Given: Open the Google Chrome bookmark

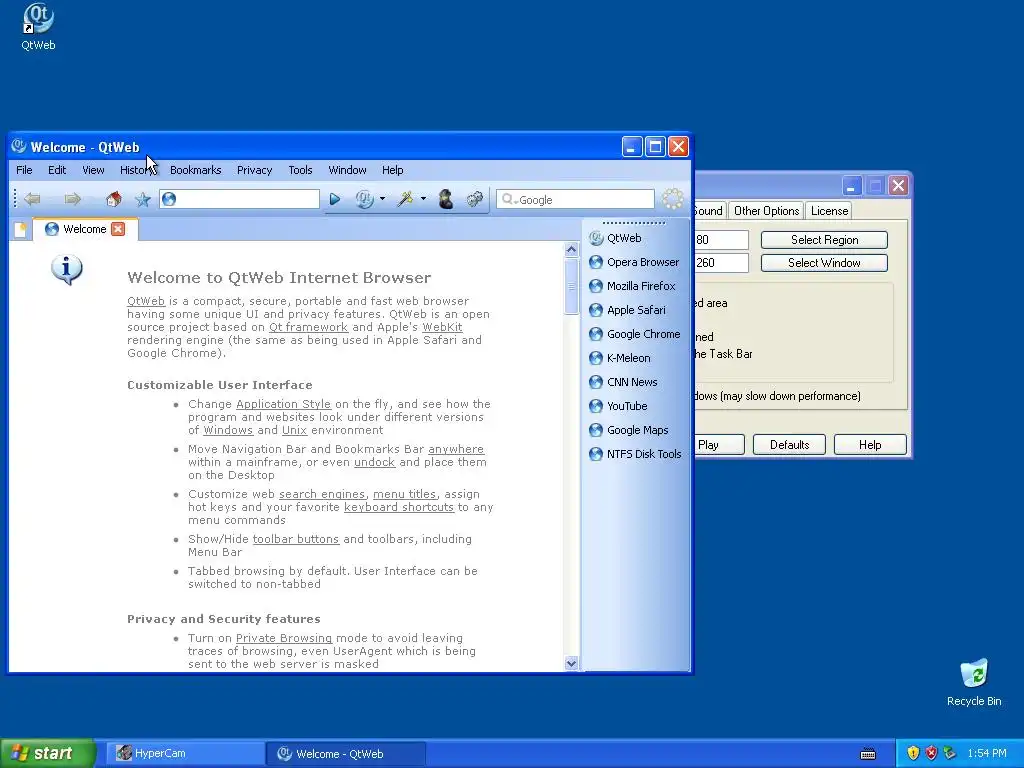Looking at the screenshot, I should pyautogui.click(x=635, y=334).
